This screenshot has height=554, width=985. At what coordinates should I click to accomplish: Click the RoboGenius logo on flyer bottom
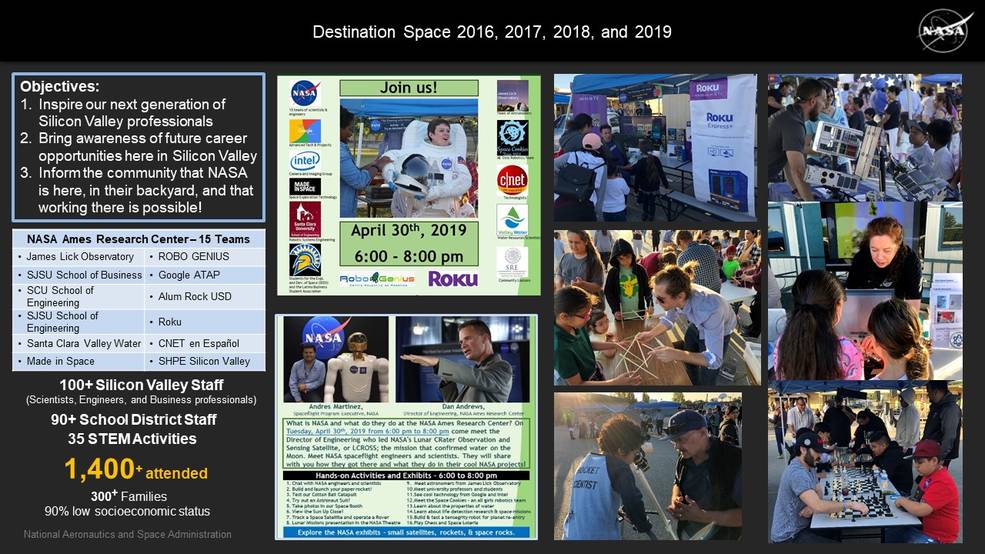[377, 278]
